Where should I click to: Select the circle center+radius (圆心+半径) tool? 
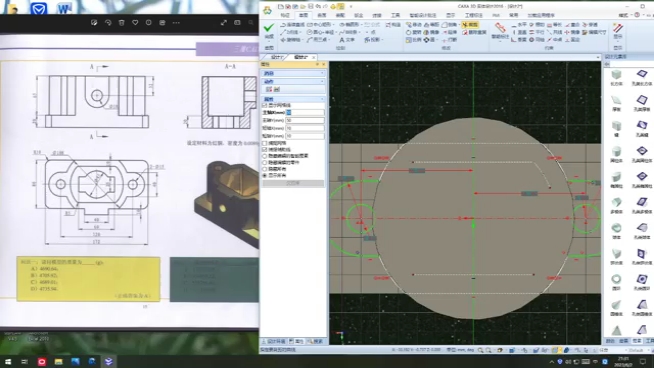[x=320, y=32]
